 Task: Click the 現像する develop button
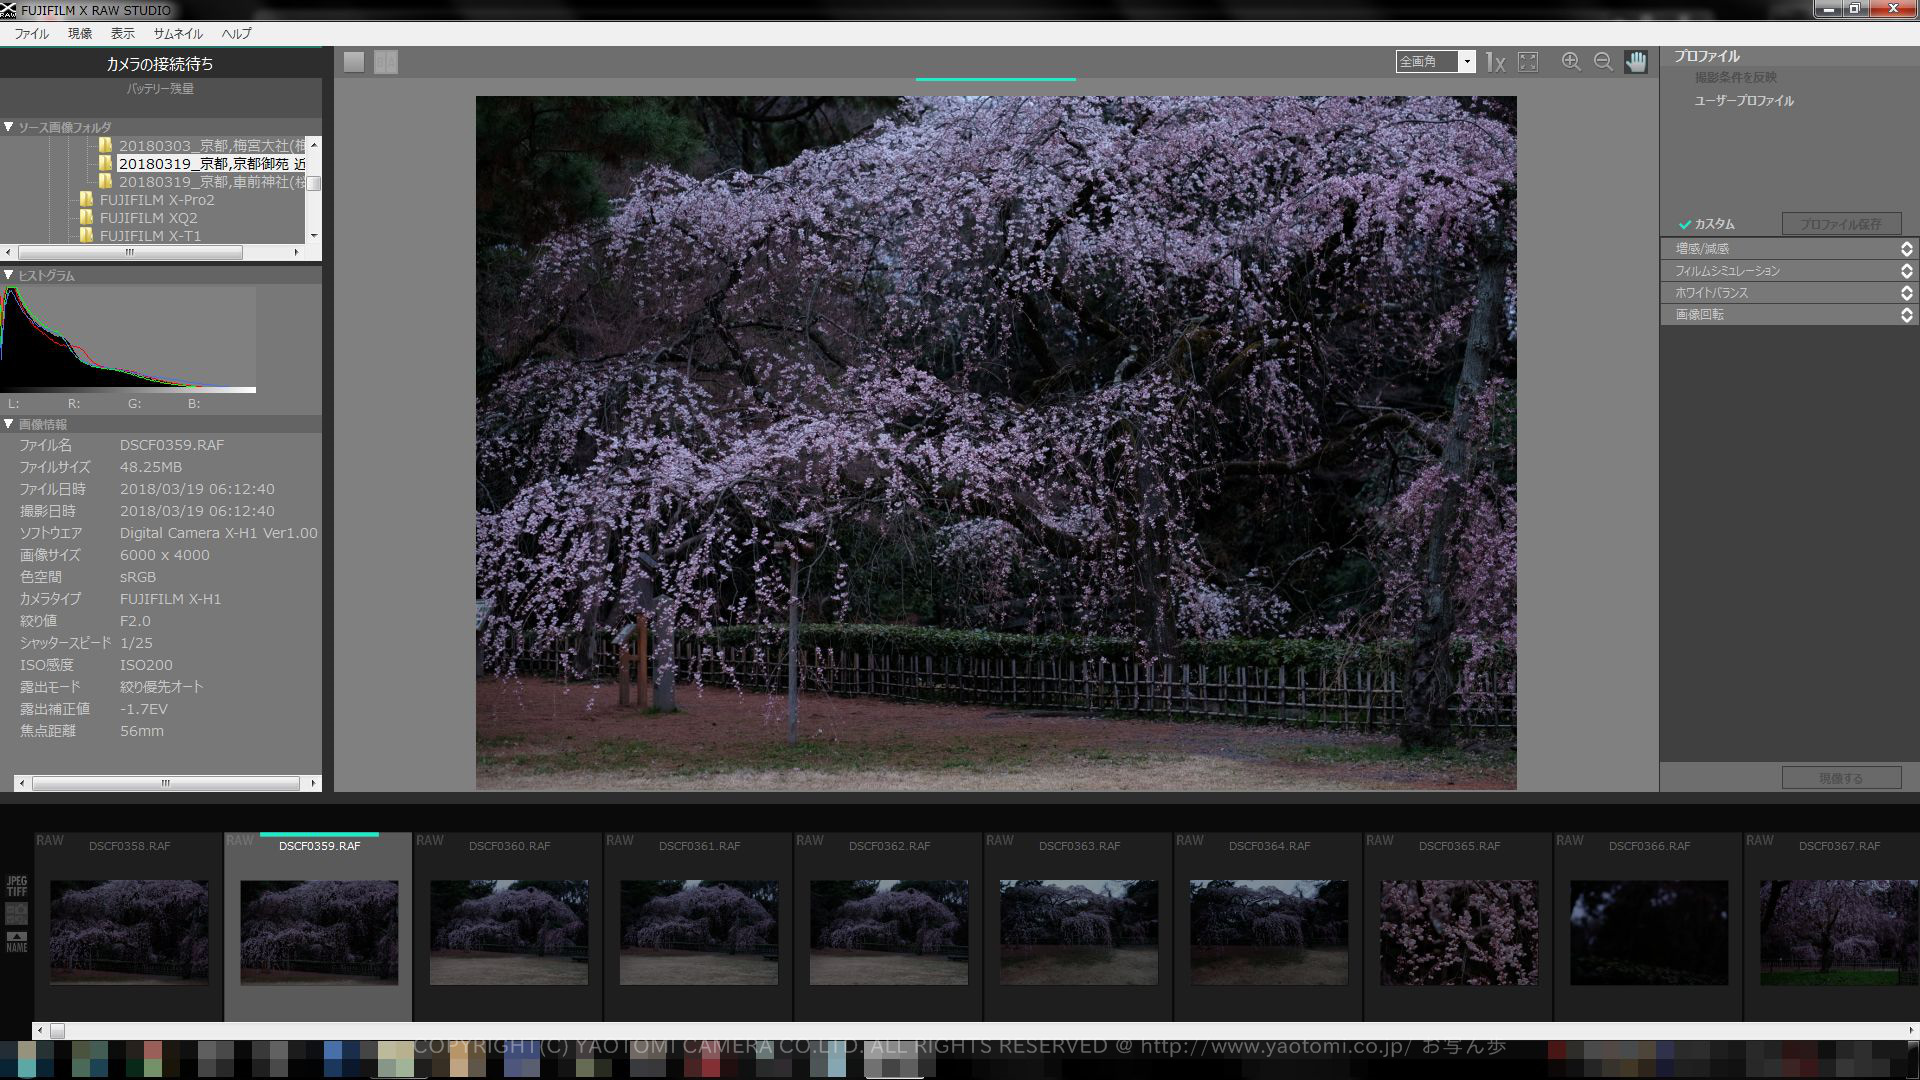click(x=1841, y=778)
